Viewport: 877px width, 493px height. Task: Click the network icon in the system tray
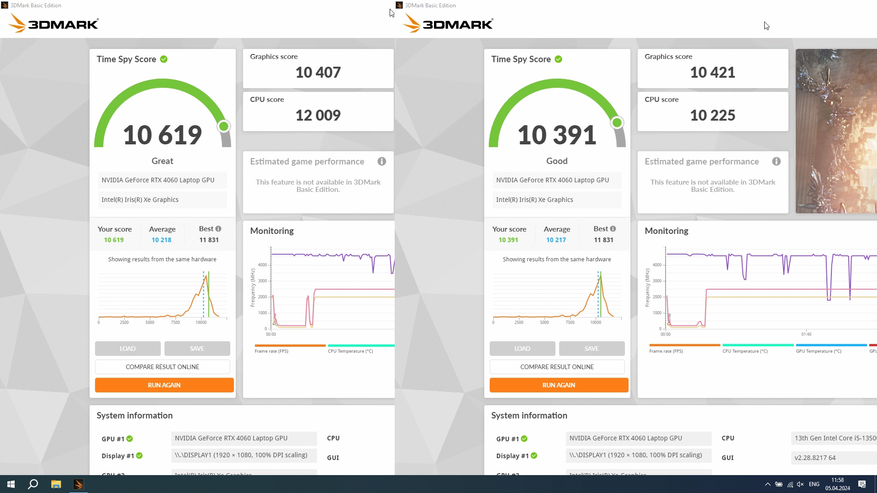point(790,485)
